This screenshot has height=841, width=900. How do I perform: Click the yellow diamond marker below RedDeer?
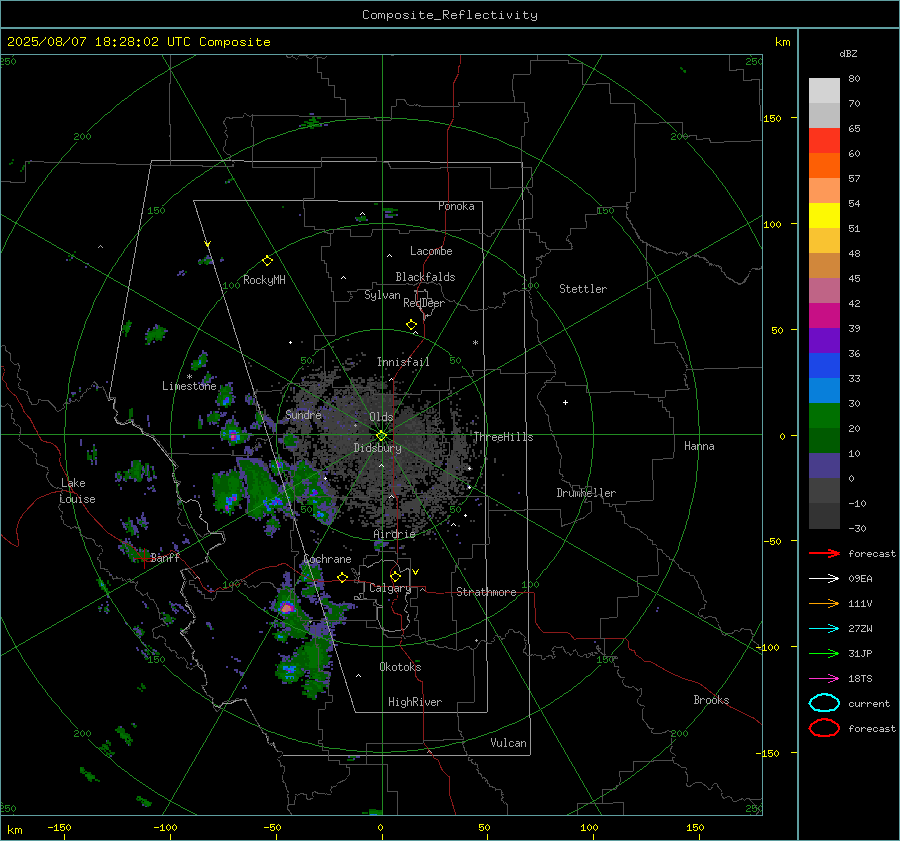[x=412, y=325]
